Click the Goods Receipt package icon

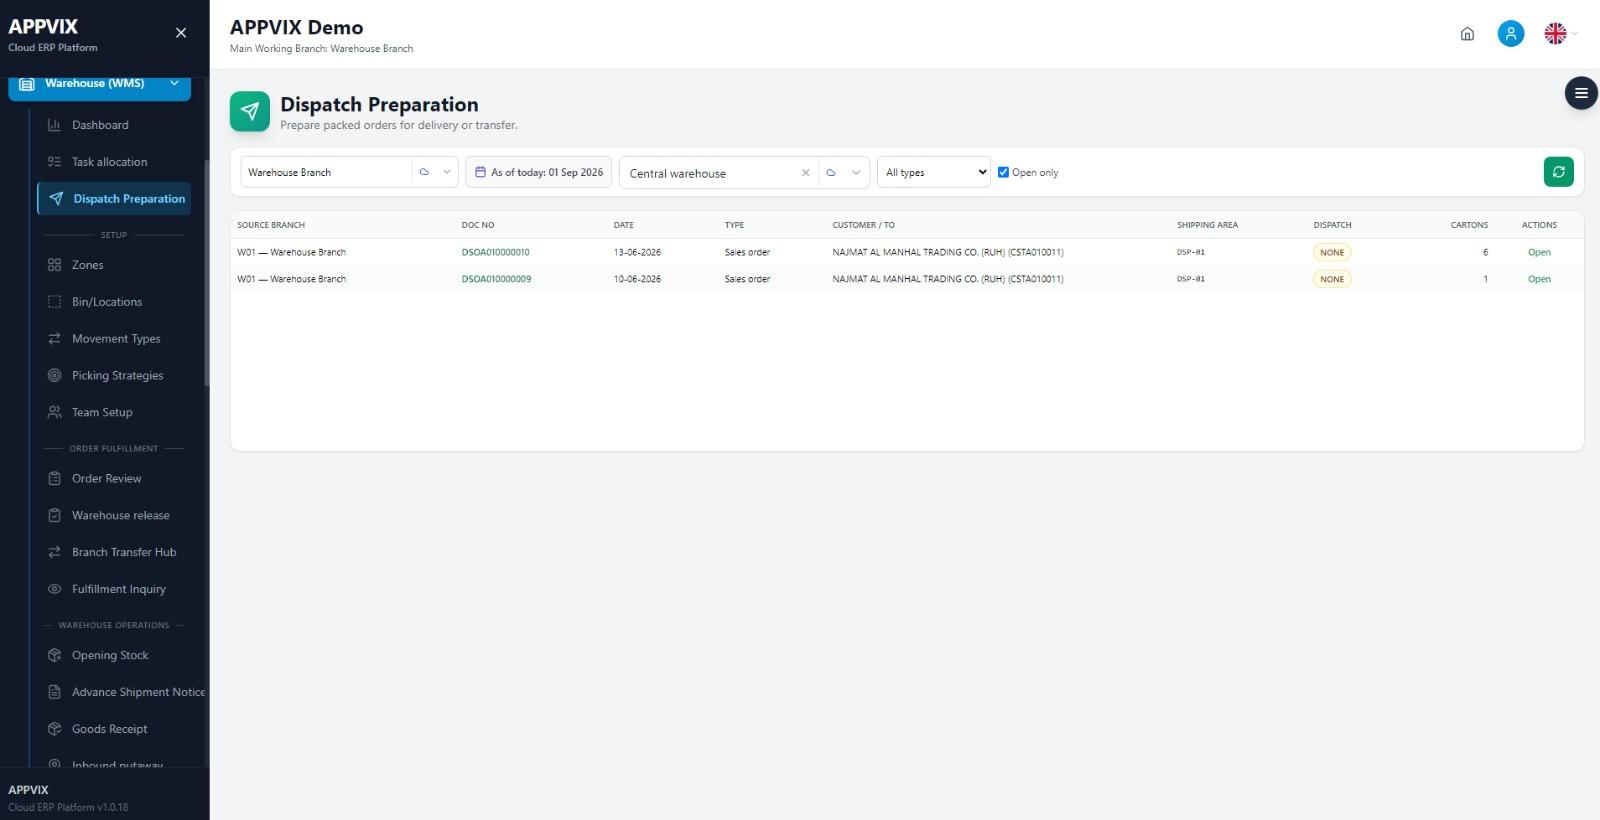[x=54, y=729]
